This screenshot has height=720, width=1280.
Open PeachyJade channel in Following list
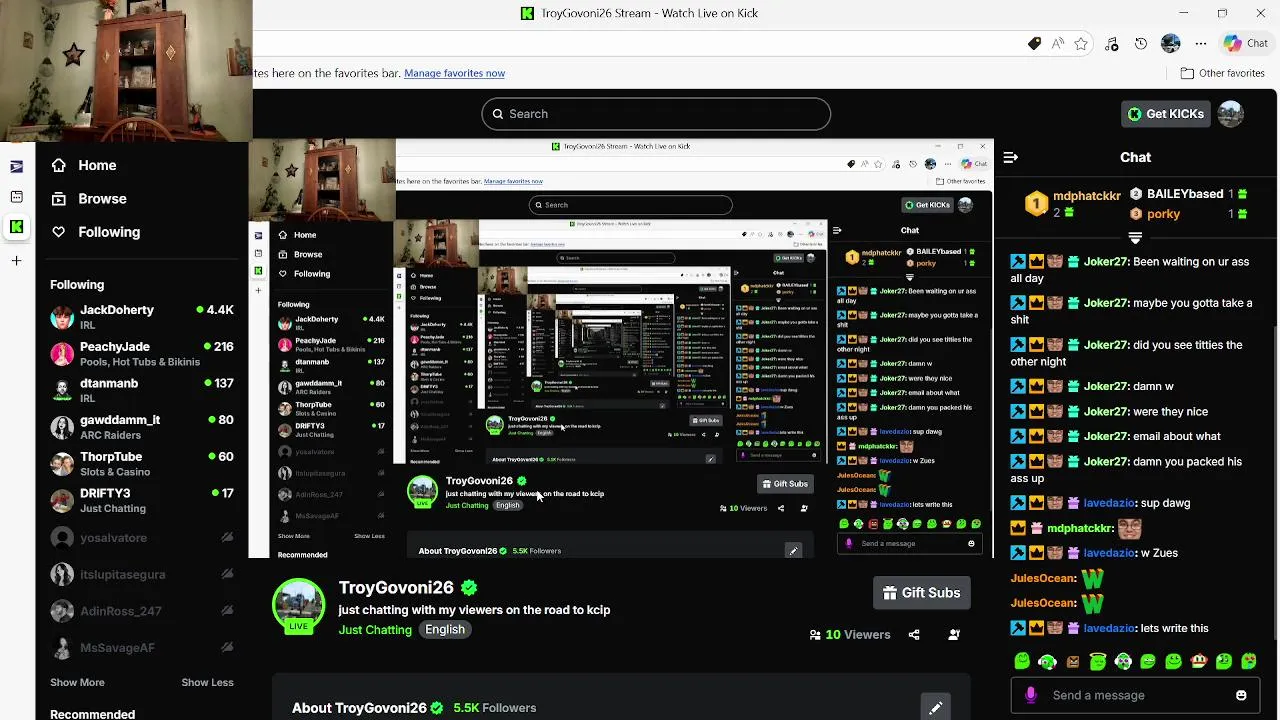tap(142, 354)
